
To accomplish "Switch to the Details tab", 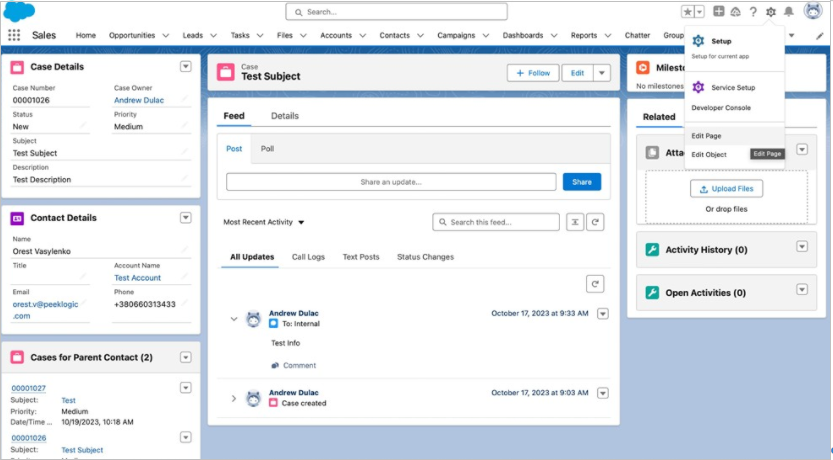I will [x=285, y=116].
